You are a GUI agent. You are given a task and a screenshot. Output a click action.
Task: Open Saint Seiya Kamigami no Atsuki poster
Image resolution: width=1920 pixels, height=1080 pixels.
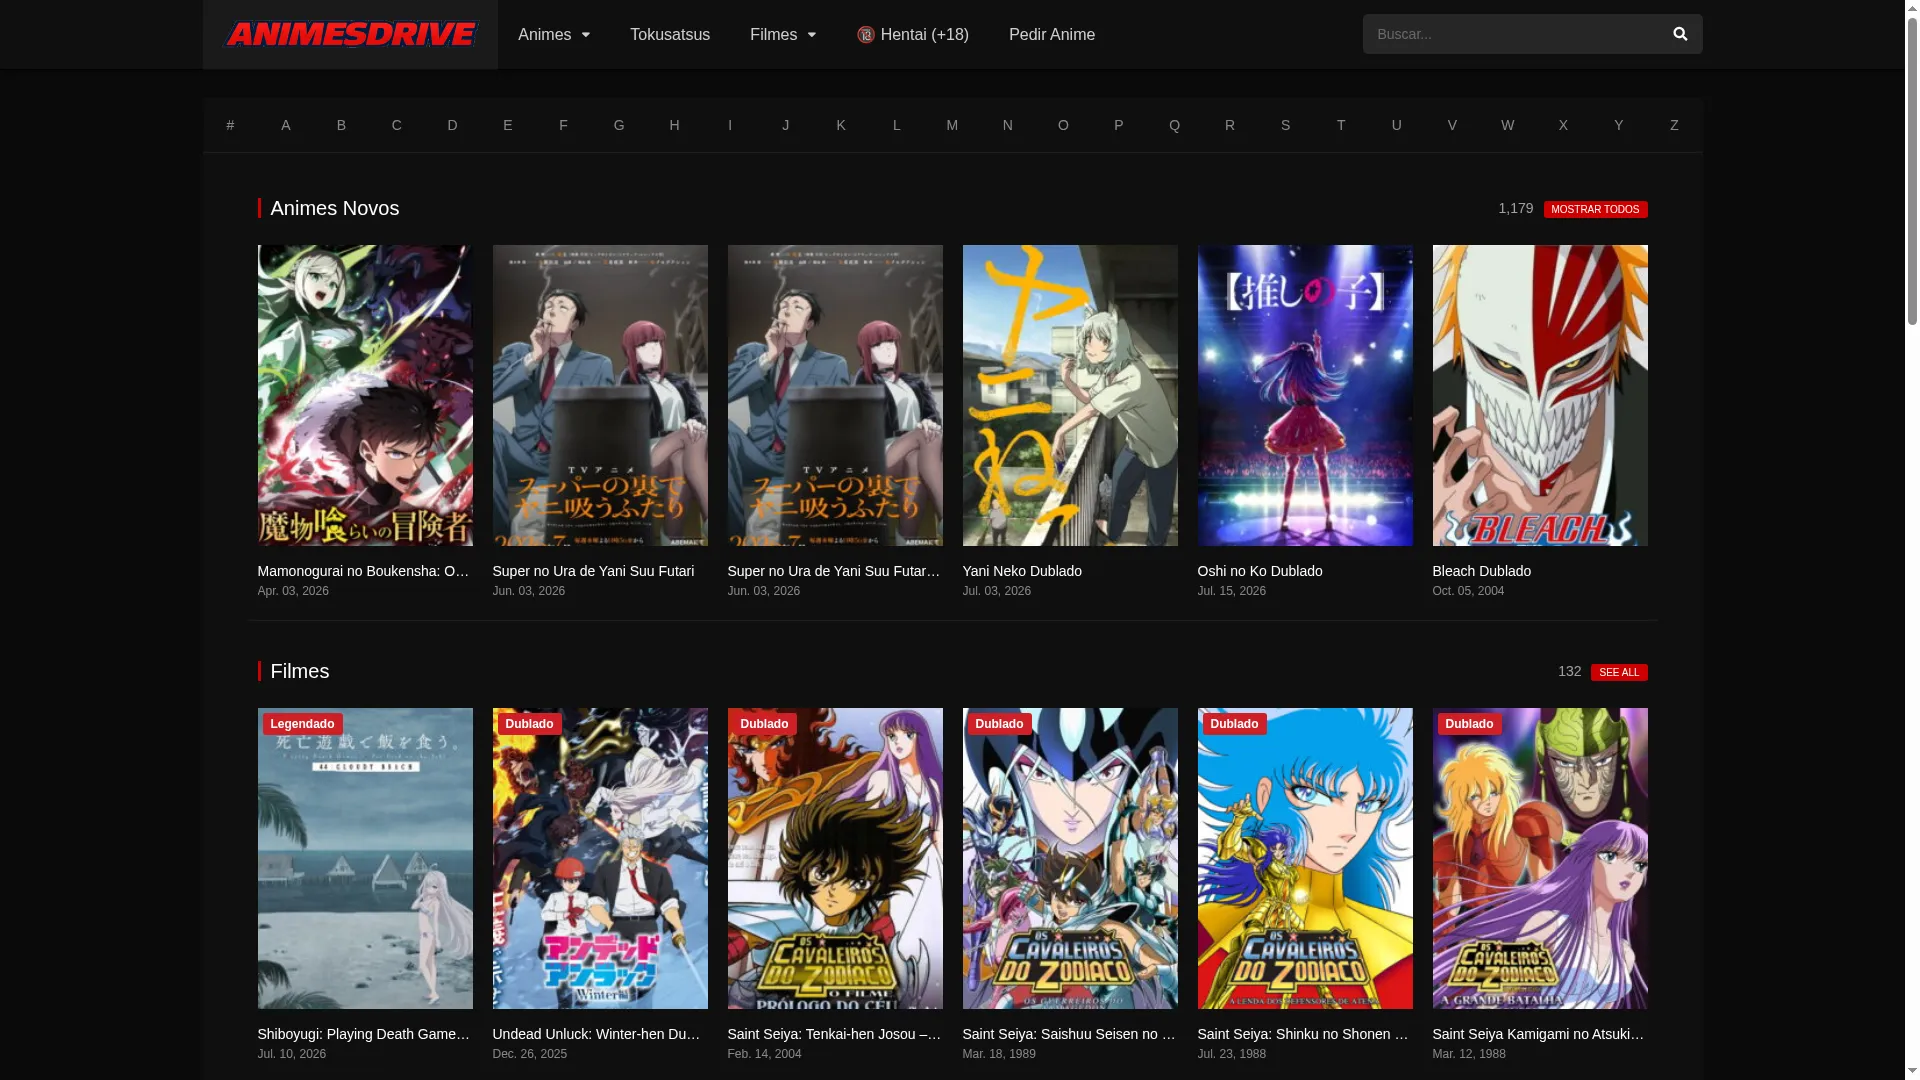[x=1540, y=858]
